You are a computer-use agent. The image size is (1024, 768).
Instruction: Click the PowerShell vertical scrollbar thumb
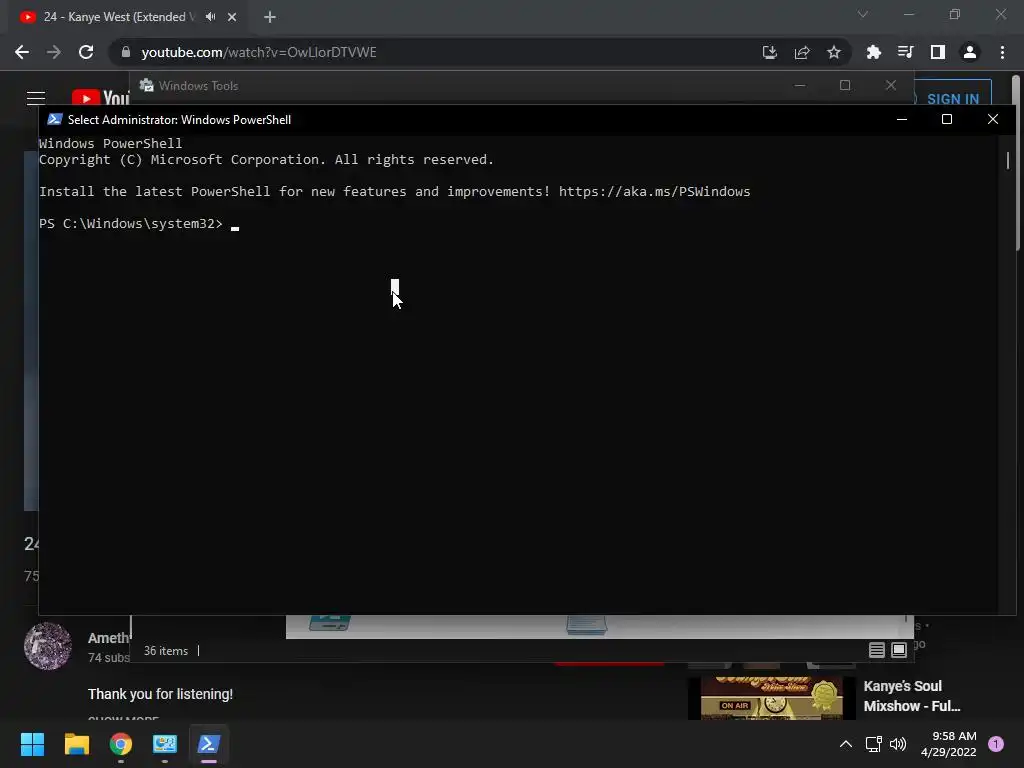click(x=1008, y=160)
